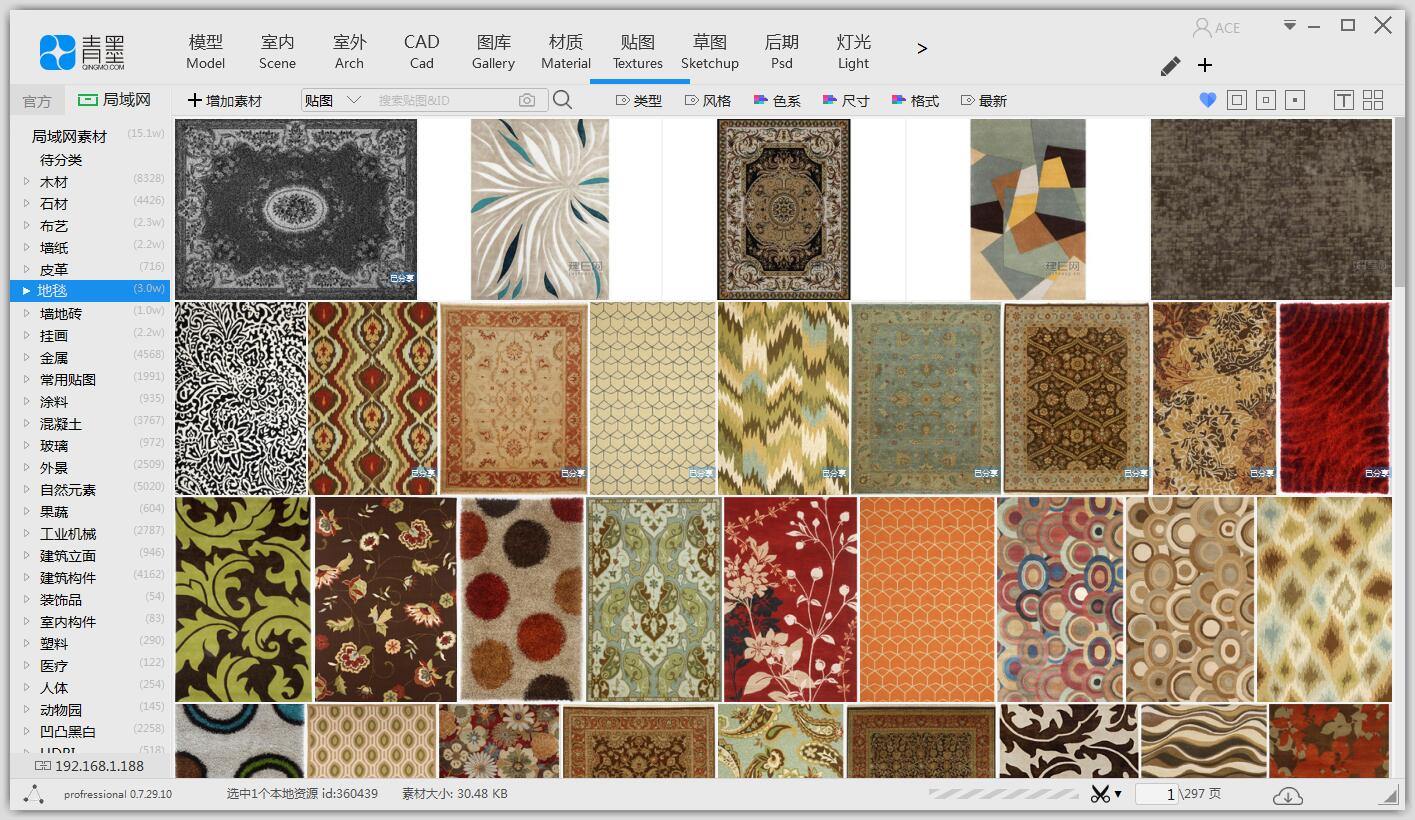The width and height of the screenshot is (1415, 820).
Task: Open the 后期 Psd tab
Action: tap(782, 51)
